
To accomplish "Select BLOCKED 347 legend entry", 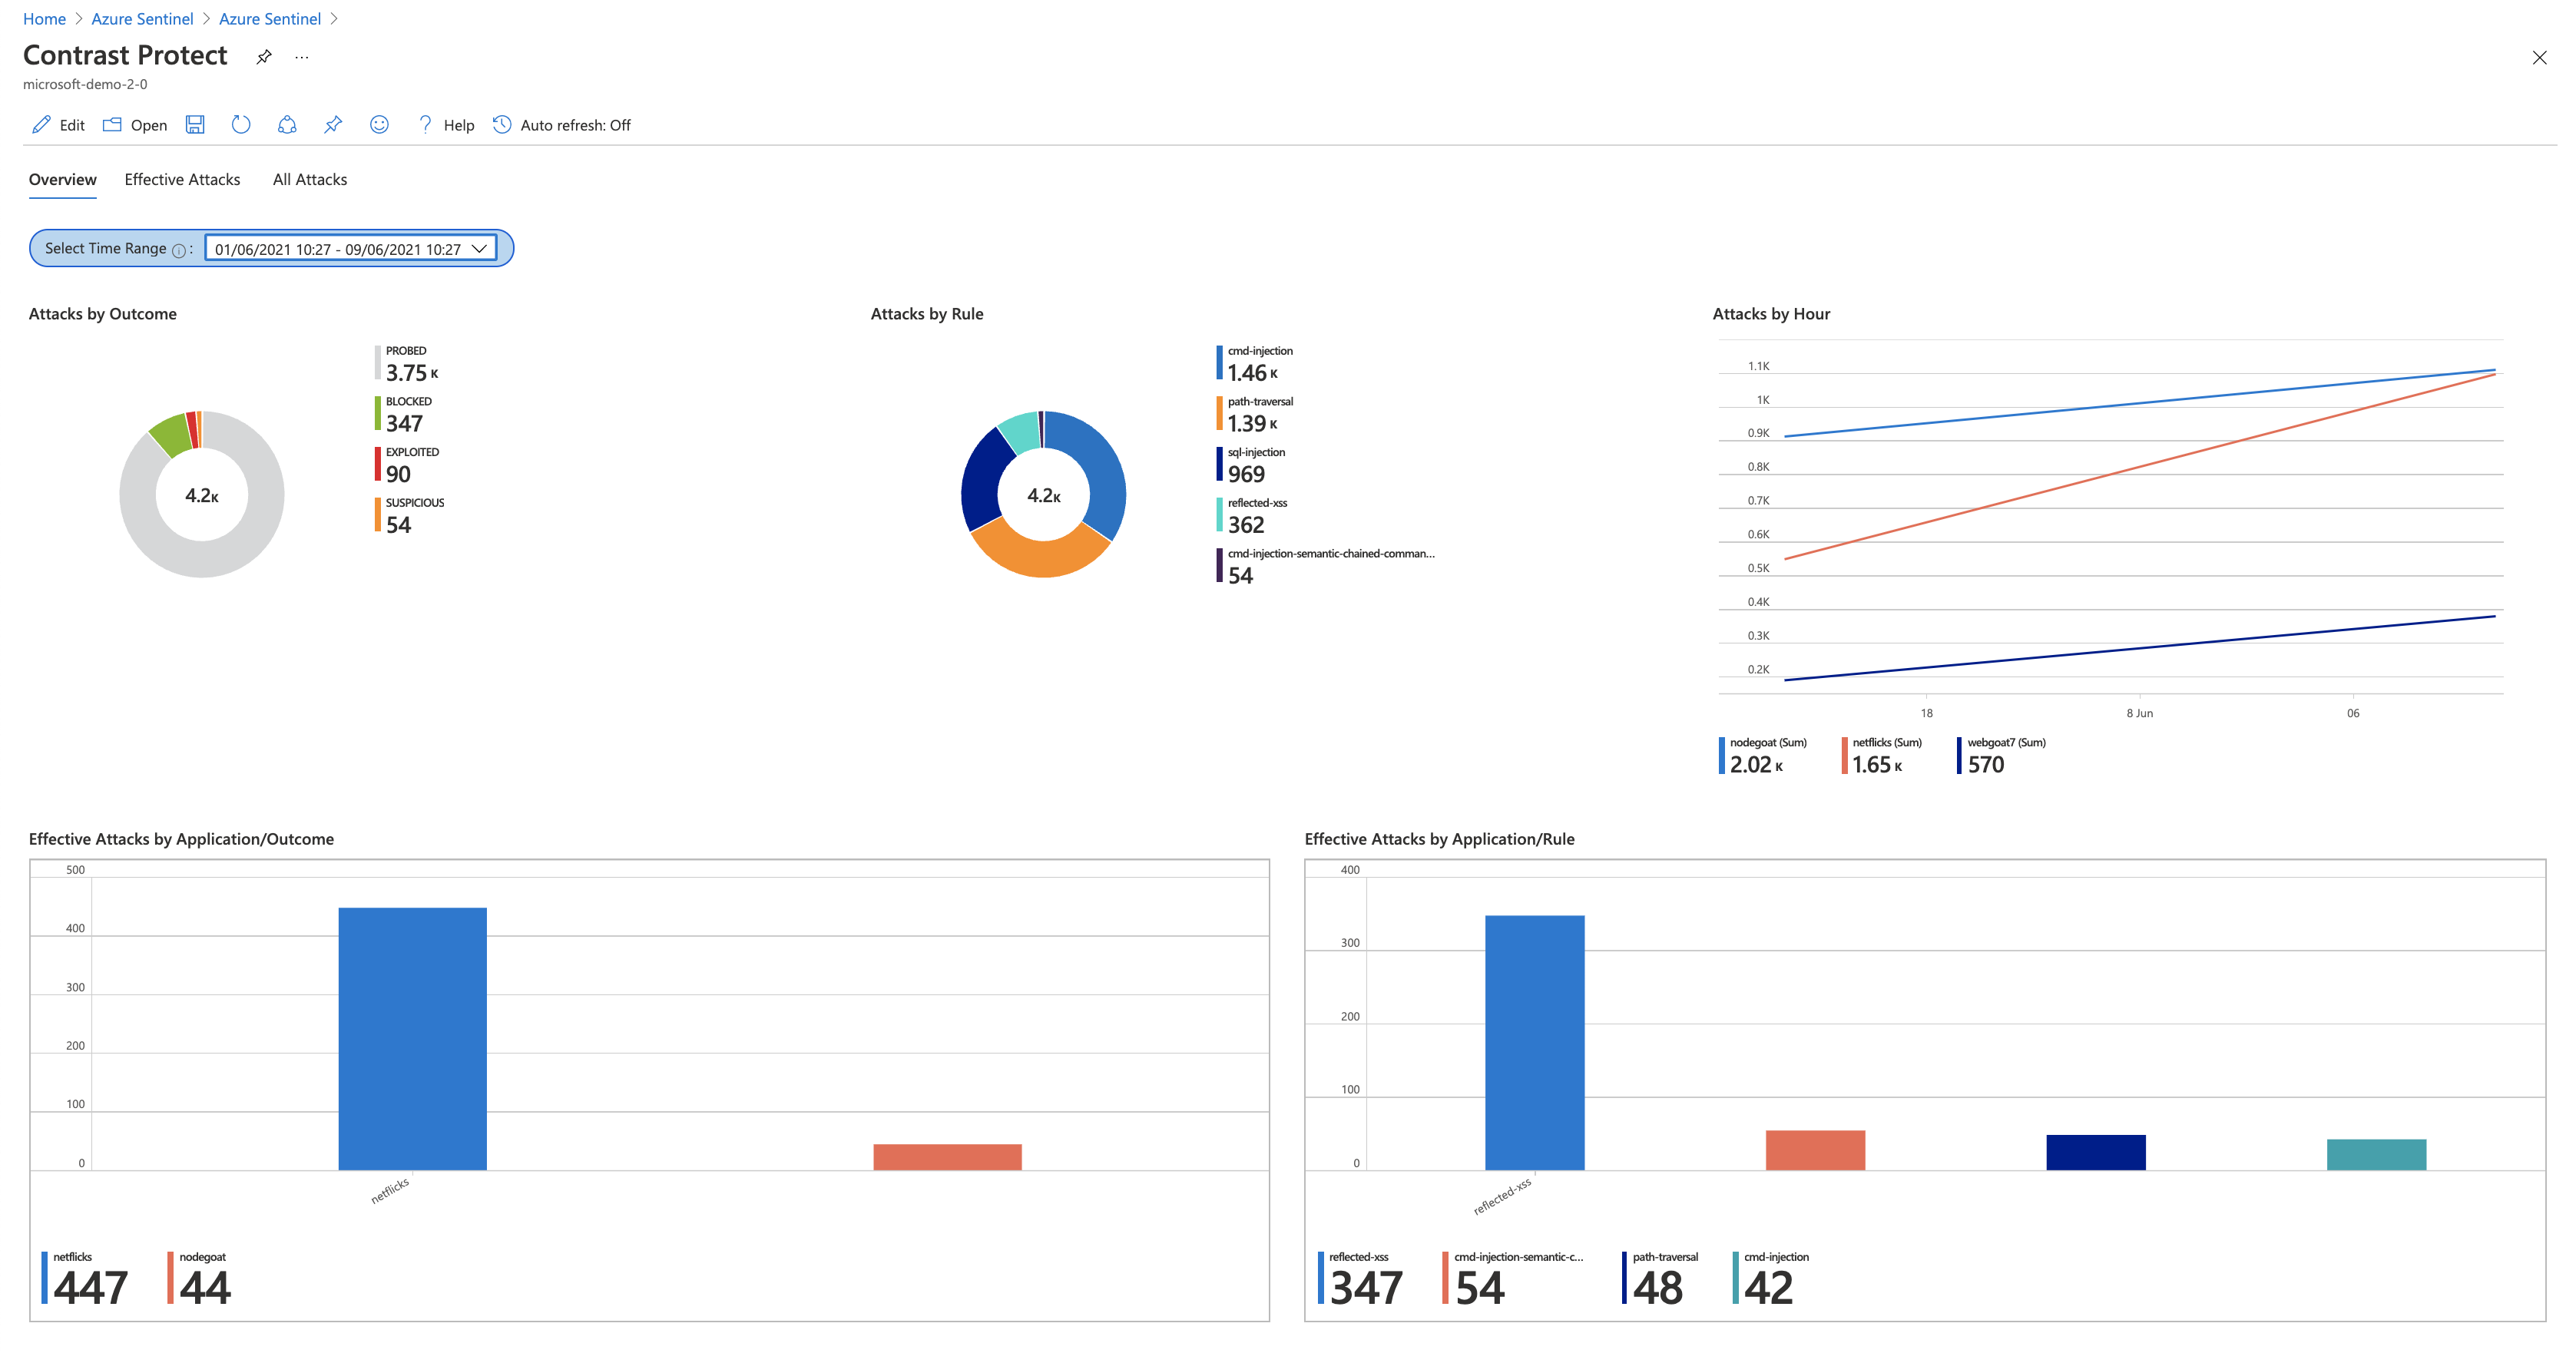I will coord(404,415).
